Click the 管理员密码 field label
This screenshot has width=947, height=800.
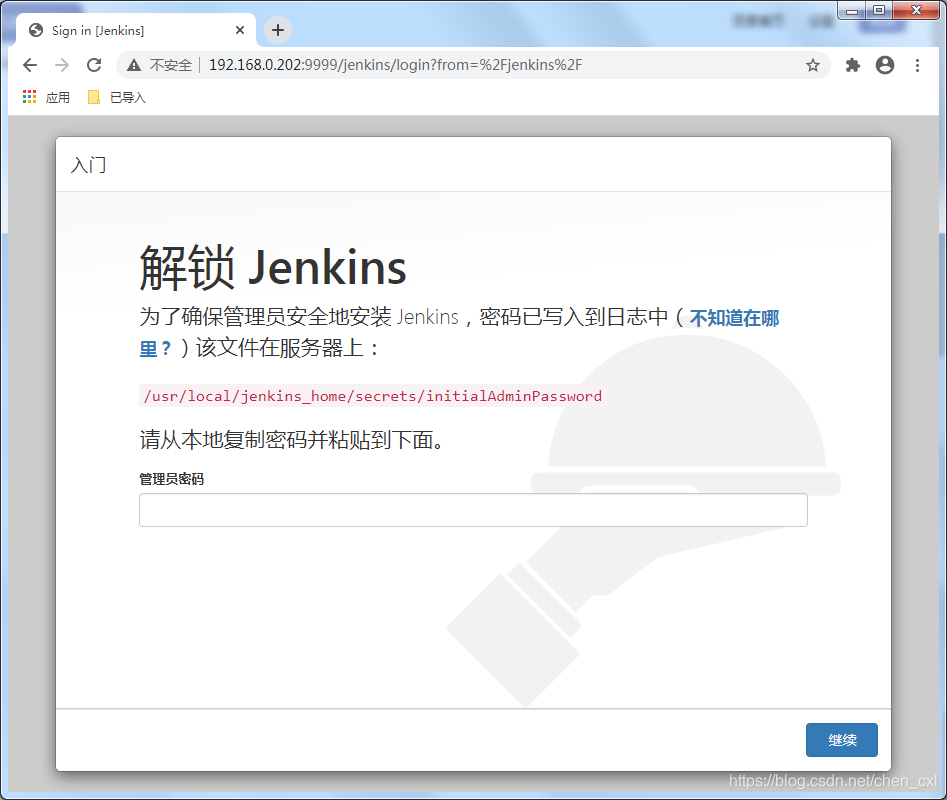(x=172, y=479)
